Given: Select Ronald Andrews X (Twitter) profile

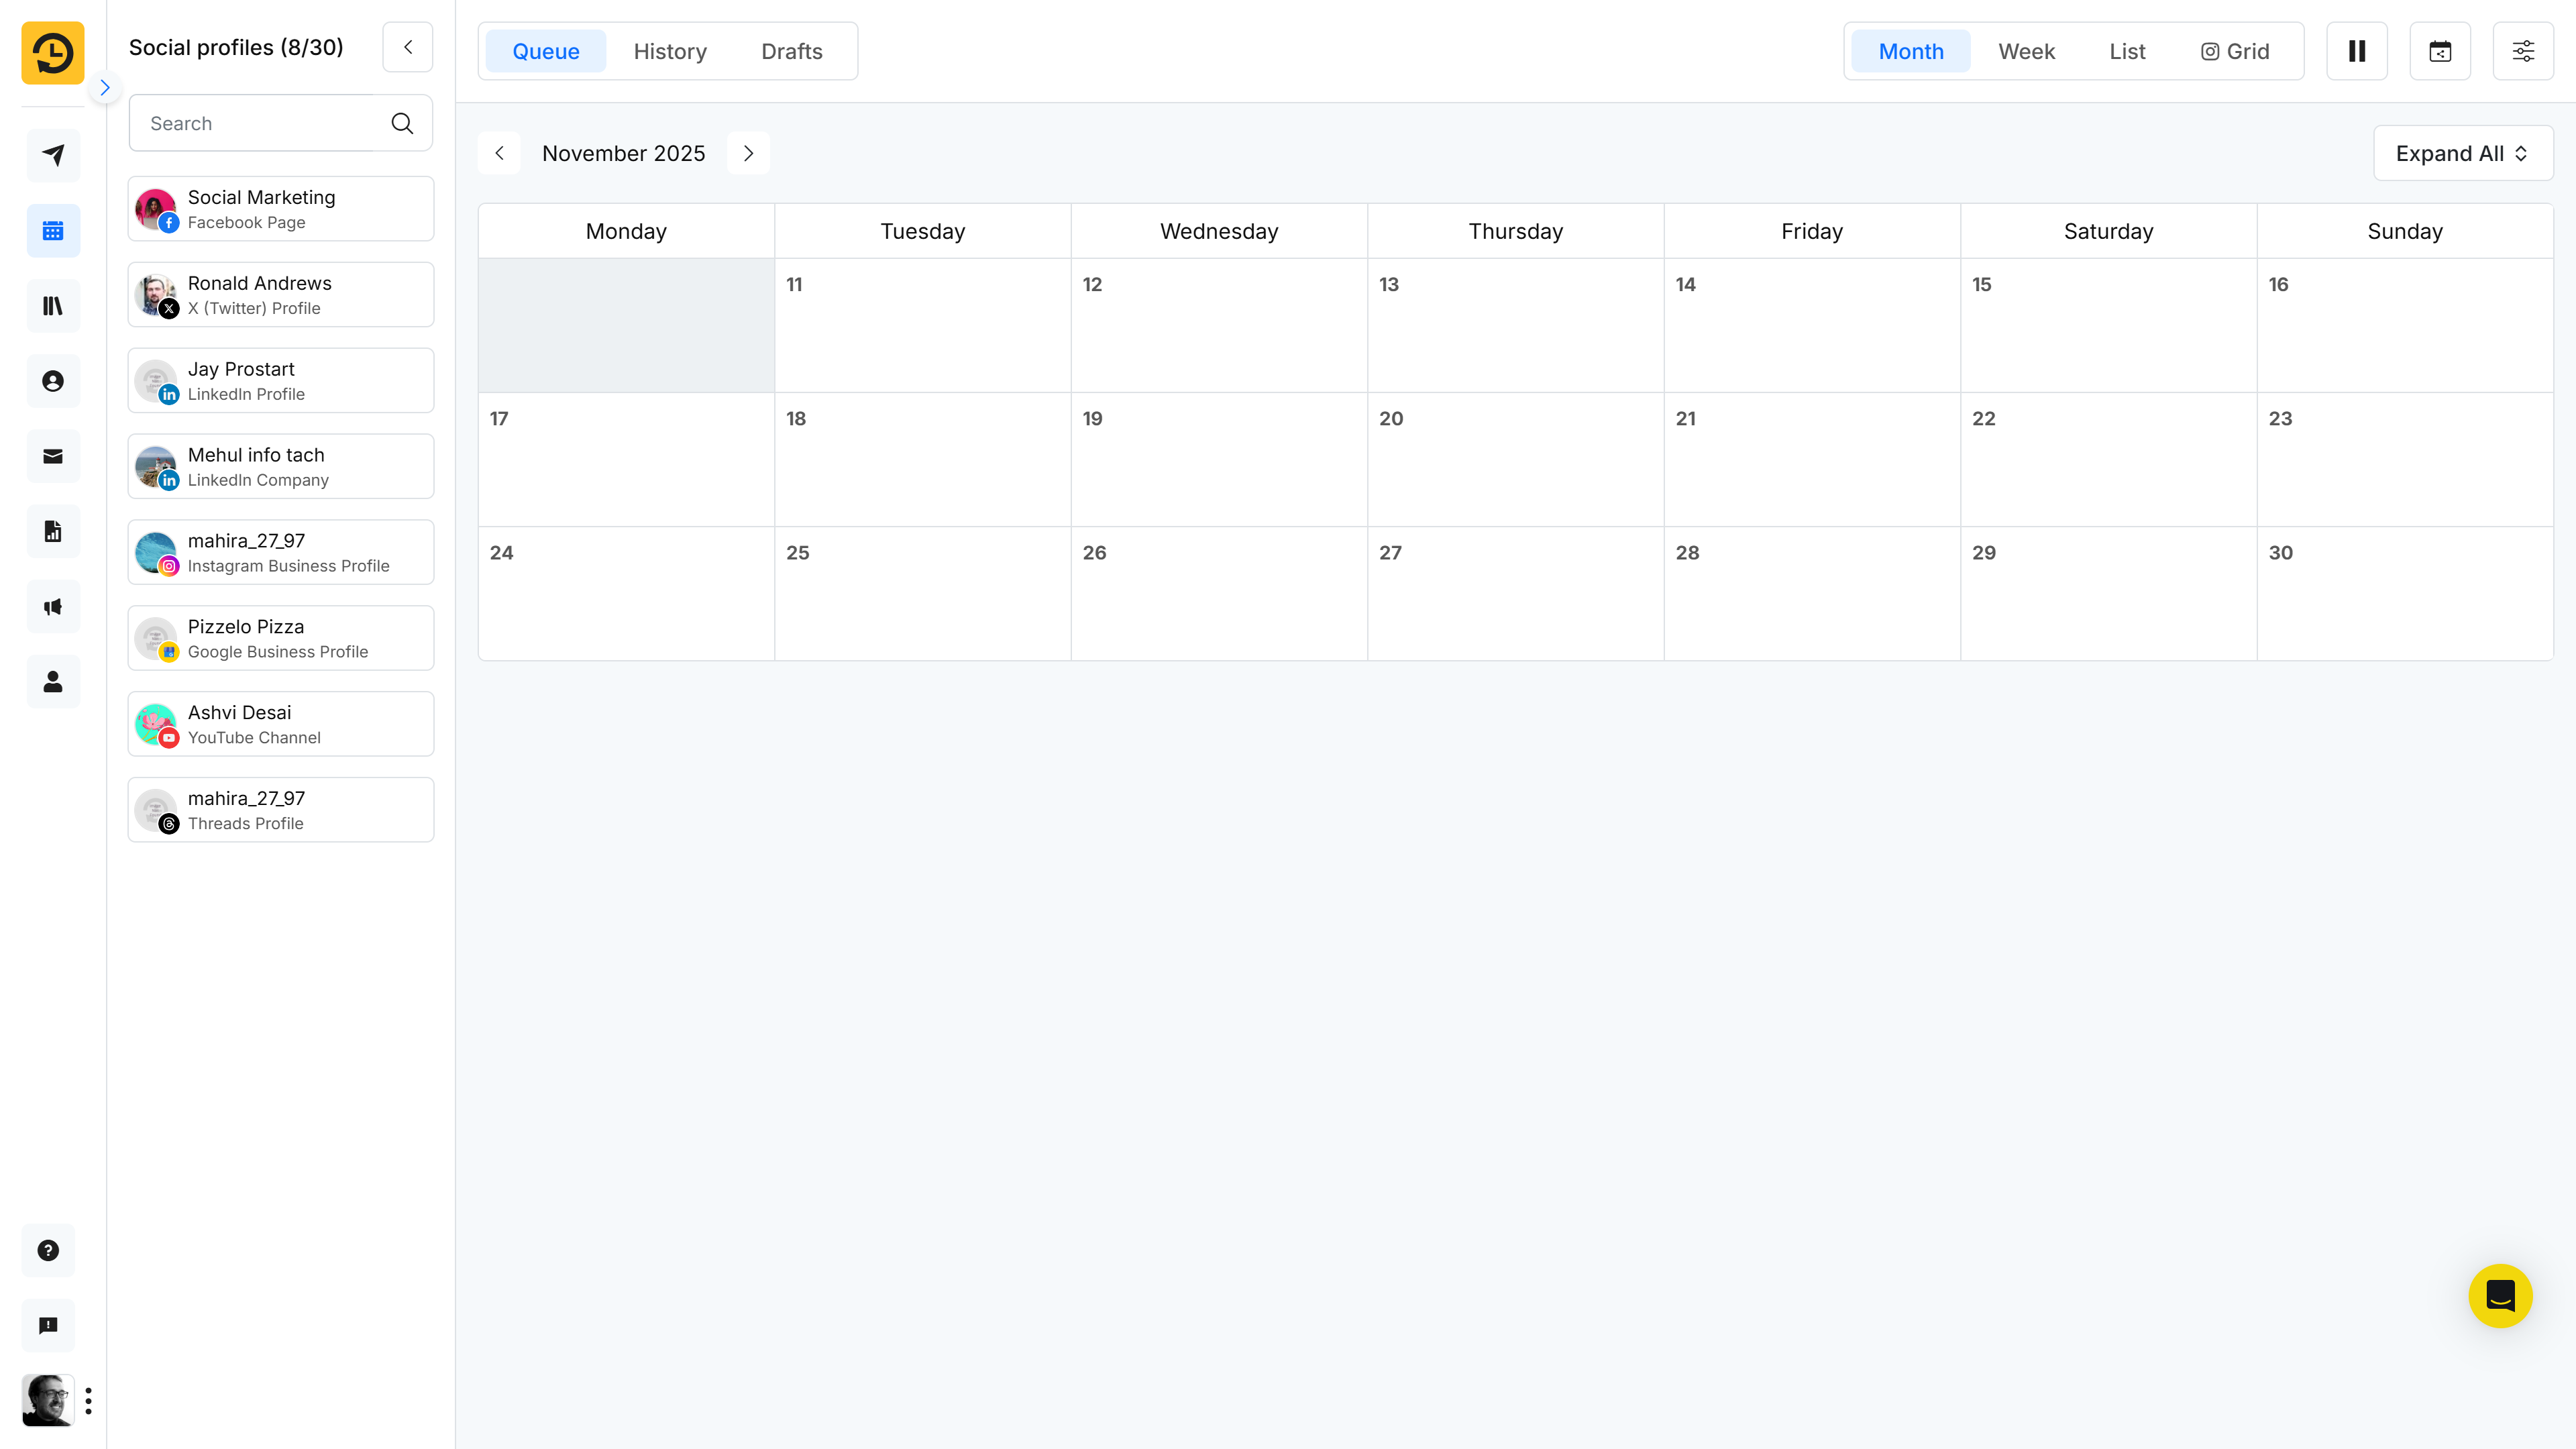Looking at the screenshot, I should click(x=281, y=295).
